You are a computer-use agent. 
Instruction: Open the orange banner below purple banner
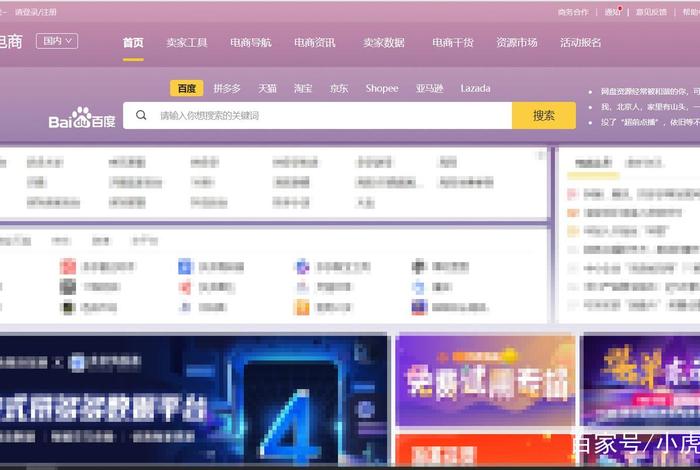486,450
